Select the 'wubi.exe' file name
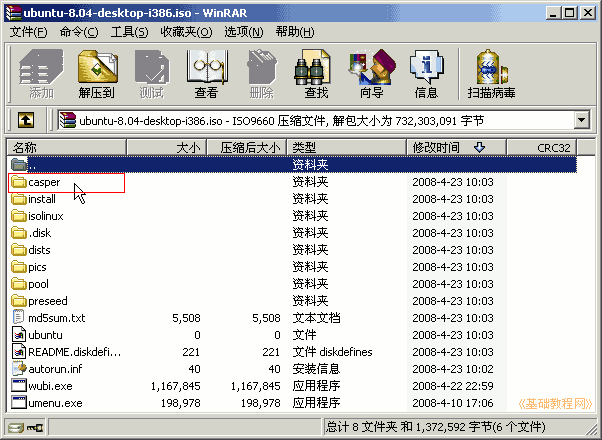This screenshot has height=440, width=602. (50, 385)
